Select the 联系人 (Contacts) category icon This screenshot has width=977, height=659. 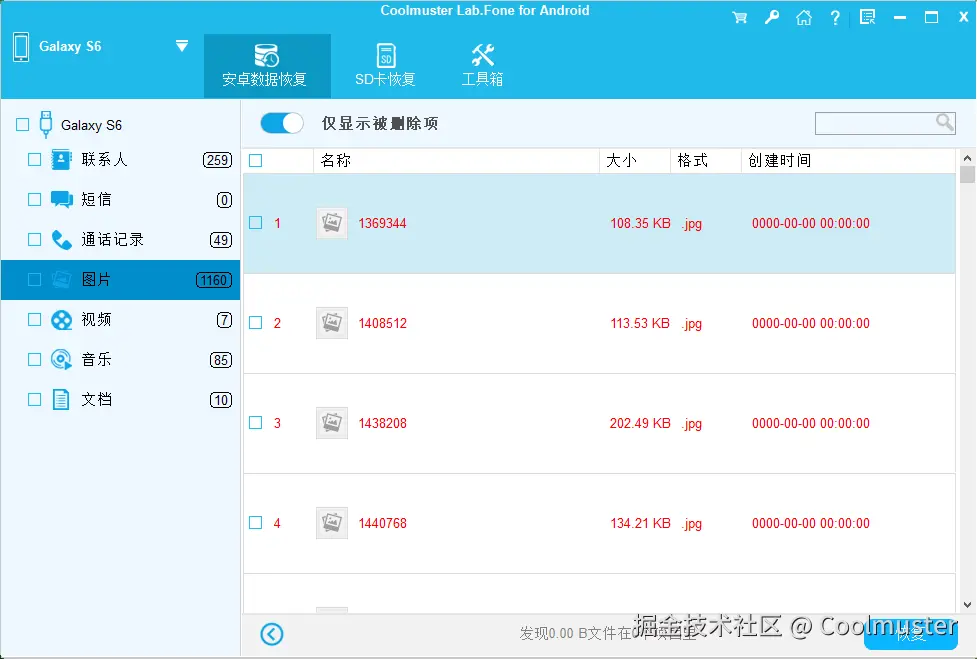[62, 159]
